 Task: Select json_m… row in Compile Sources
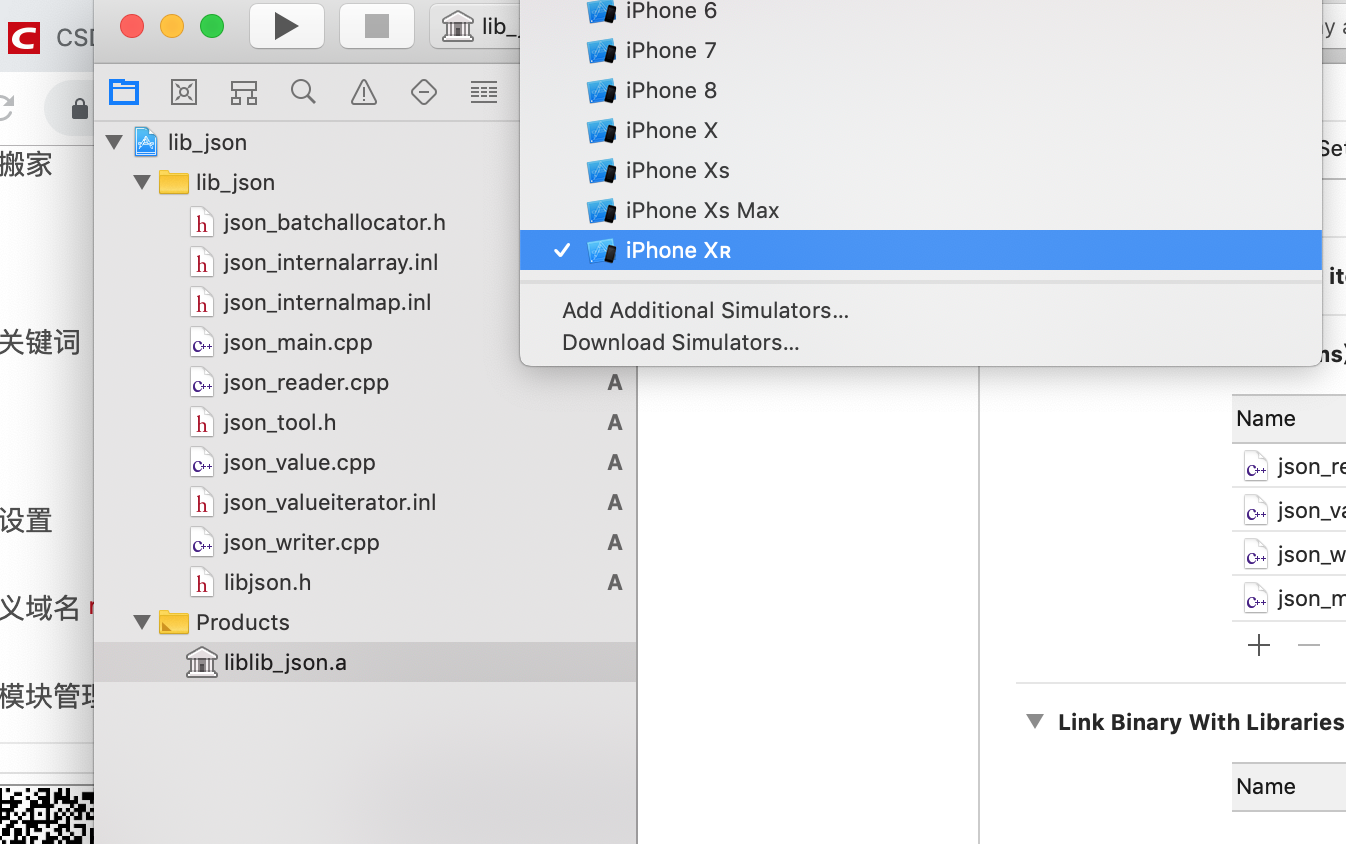click(1289, 598)
